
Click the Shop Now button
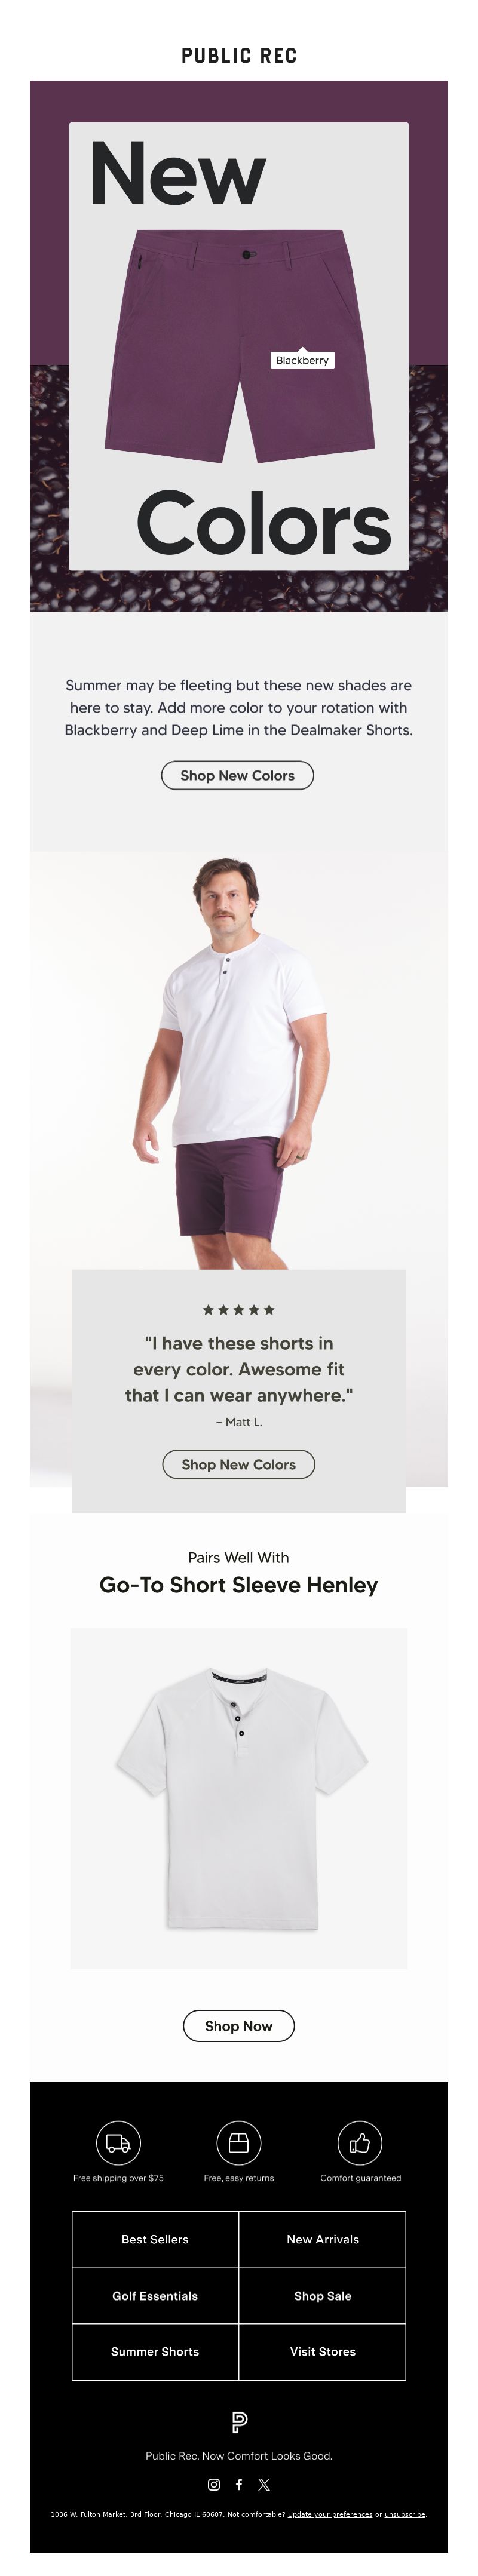tap(239, 2026)
